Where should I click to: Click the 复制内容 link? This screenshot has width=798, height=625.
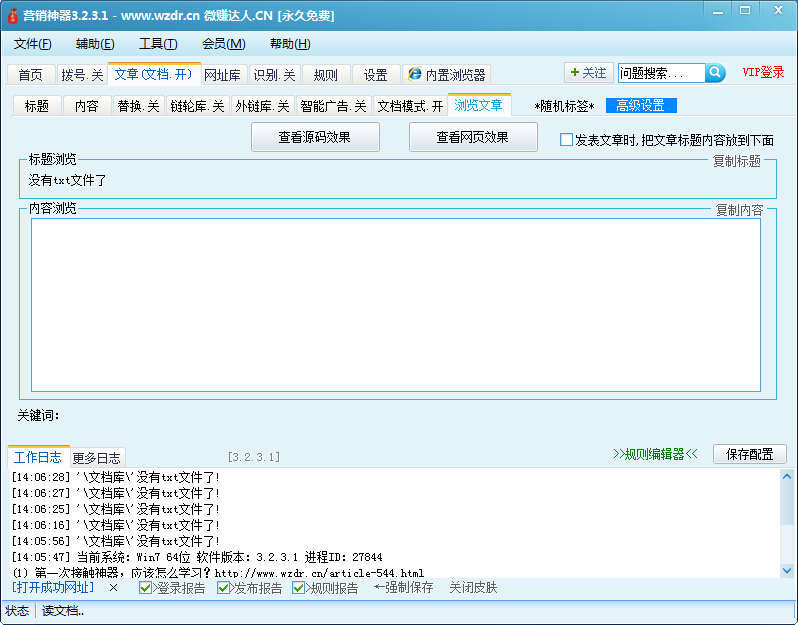click(x=739, y=210)
